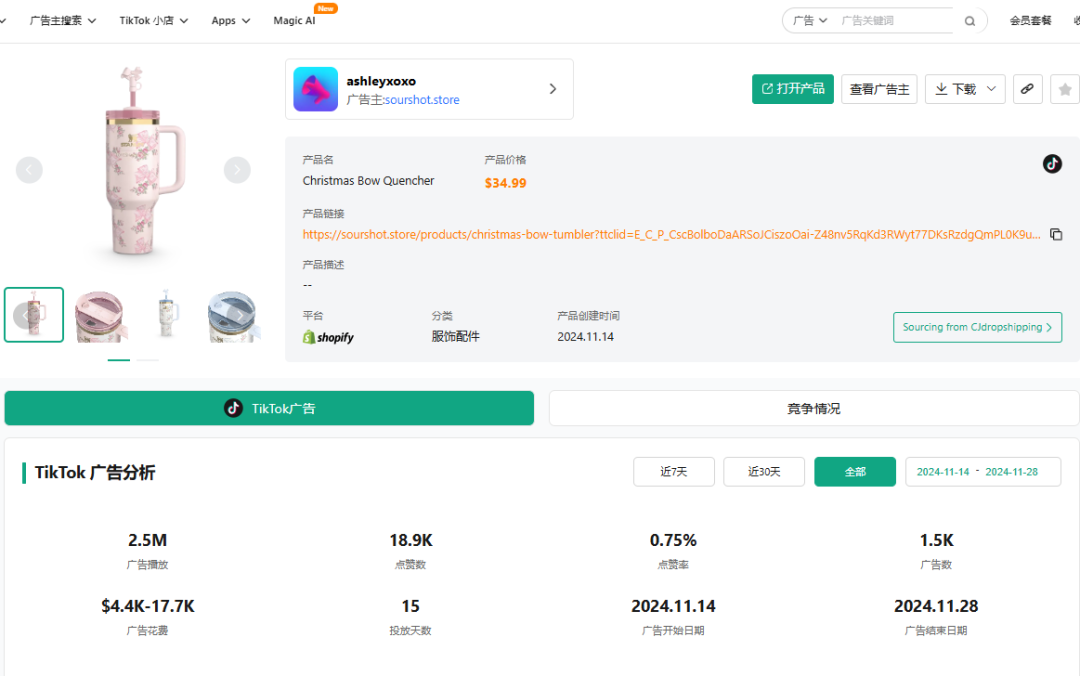Click the 打开产品 green button
Image resolution: width=1080 pixels, height=676 pixels.
click(x=793, y=89)
